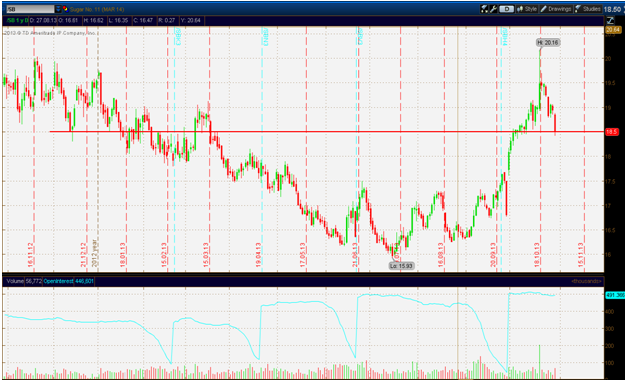Toggle the price axis scale icon
This screenshot has width=627, height=383.
611,20
